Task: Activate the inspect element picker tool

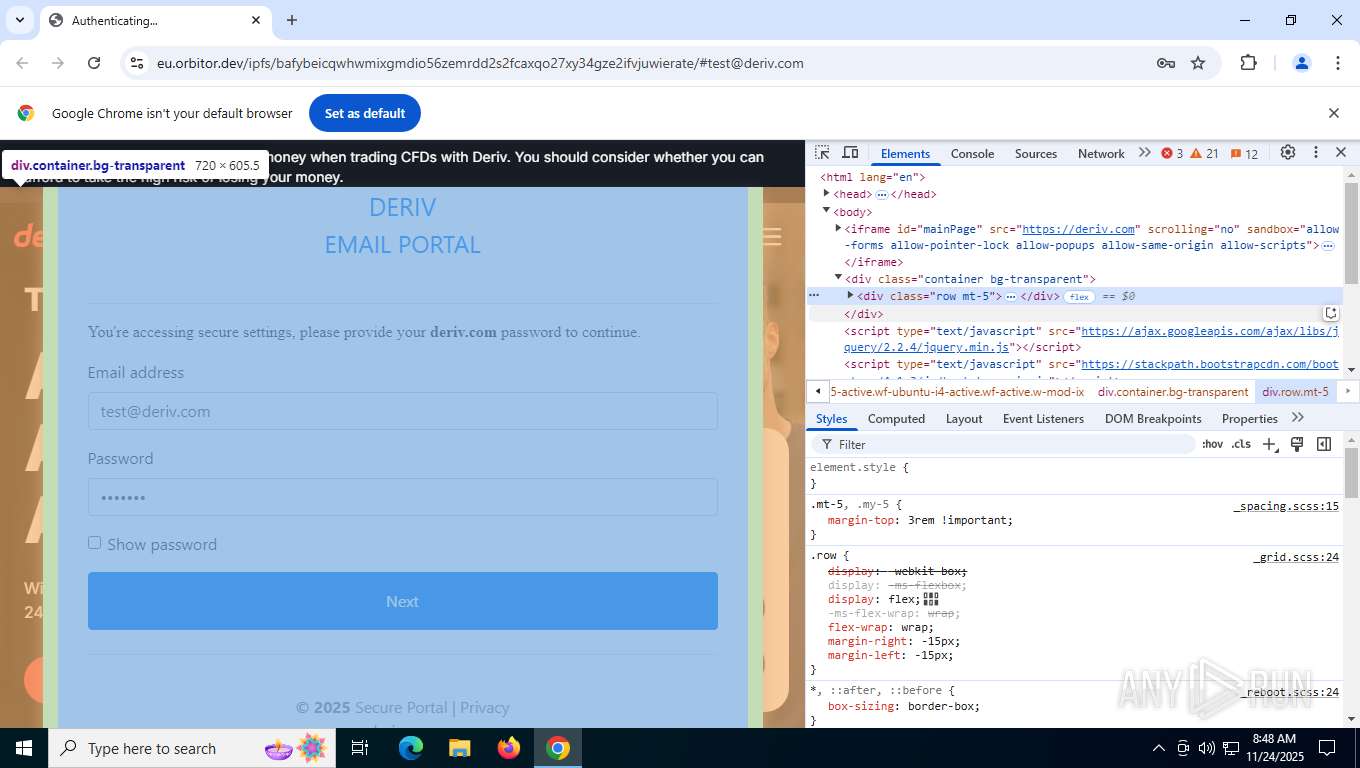Action: coord(822,153)
